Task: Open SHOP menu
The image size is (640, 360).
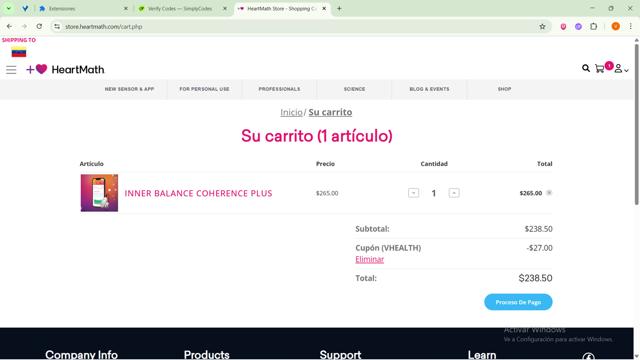Action: [504, 89]
